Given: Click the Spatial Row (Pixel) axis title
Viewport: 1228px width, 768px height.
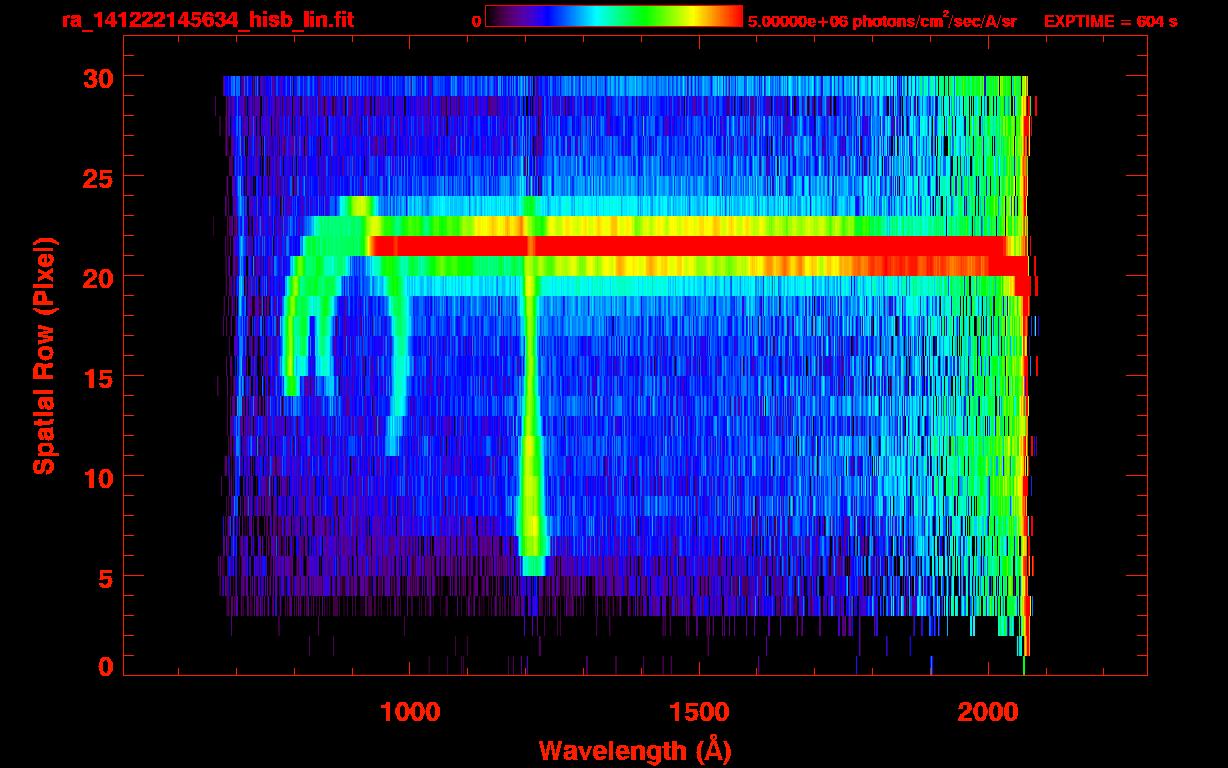Looking at the screenshot, I should coord(44,356).
